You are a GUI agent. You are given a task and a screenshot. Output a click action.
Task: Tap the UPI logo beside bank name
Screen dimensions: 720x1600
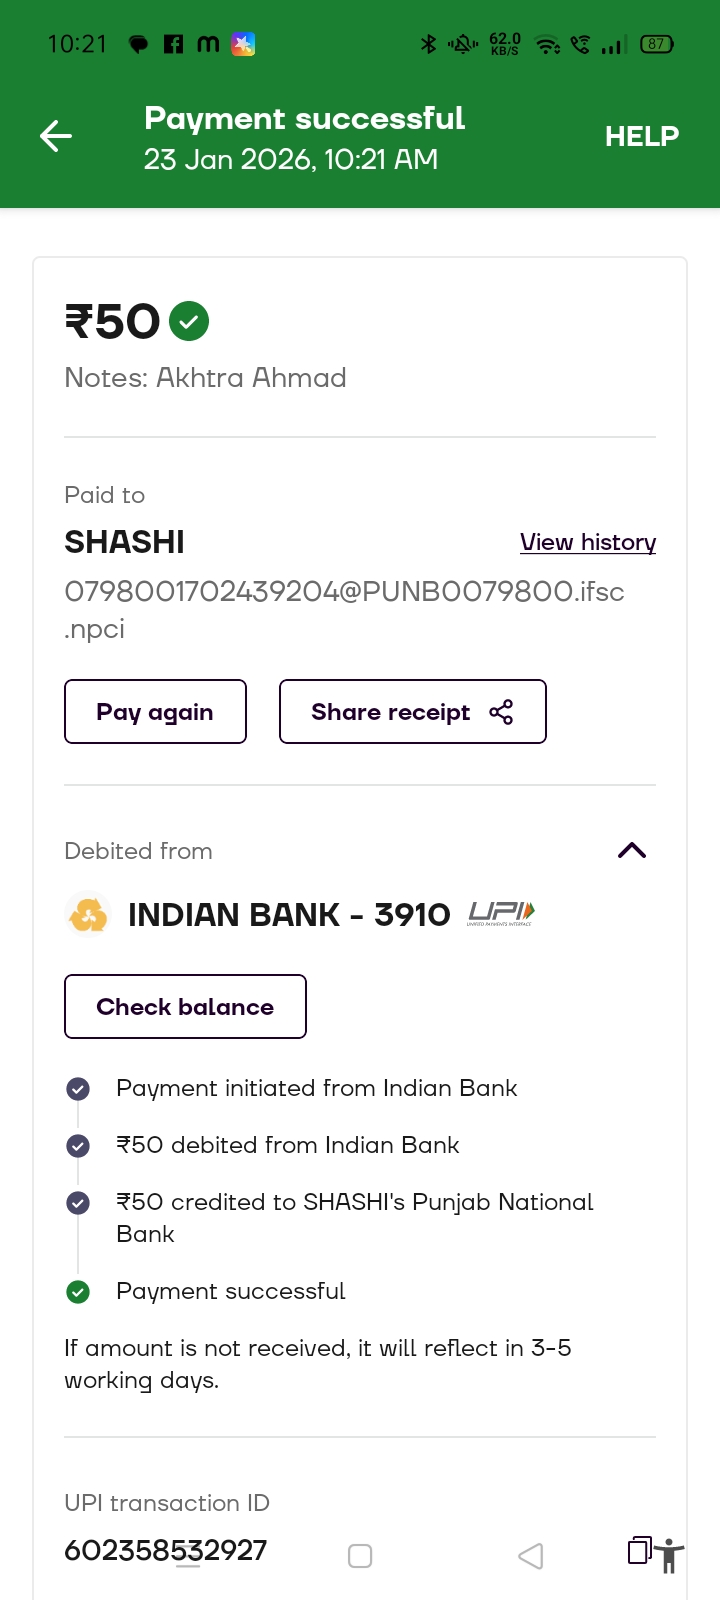tap(501, 913)
